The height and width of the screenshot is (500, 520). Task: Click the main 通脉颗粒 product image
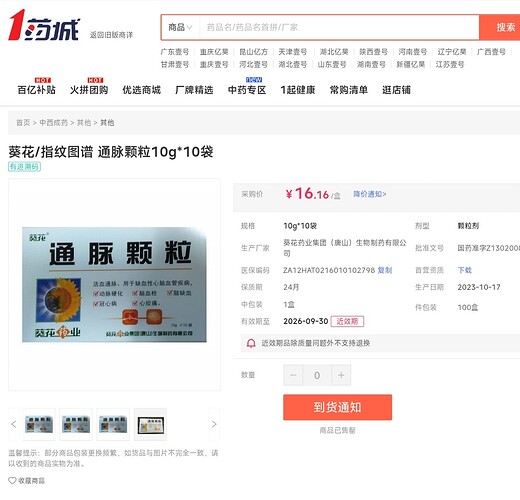point(114,284)
